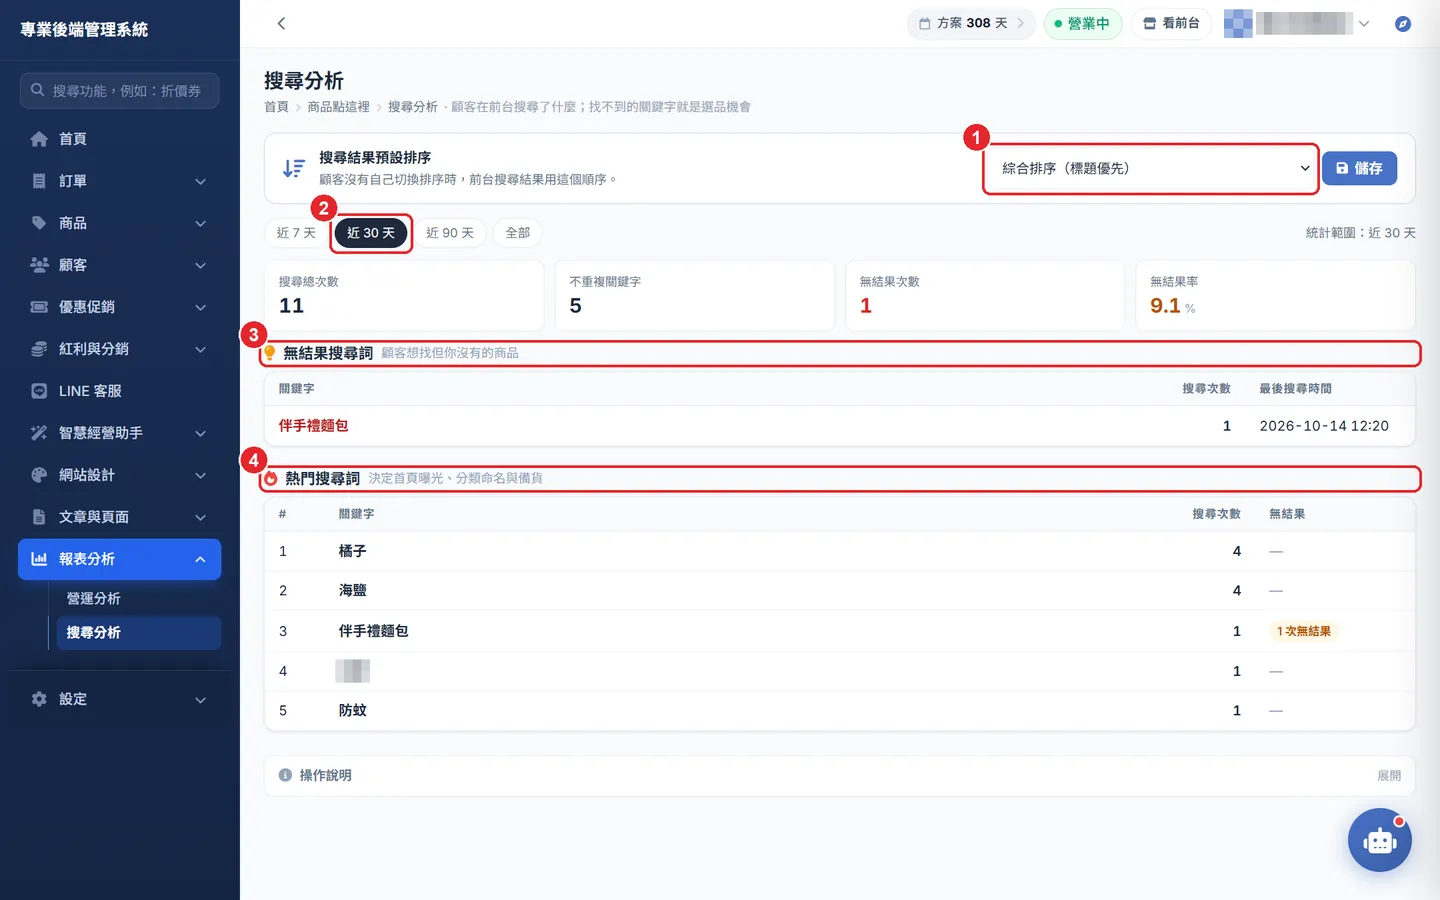Expand the 商品 sidebar submenu chevron

point(200,223)
